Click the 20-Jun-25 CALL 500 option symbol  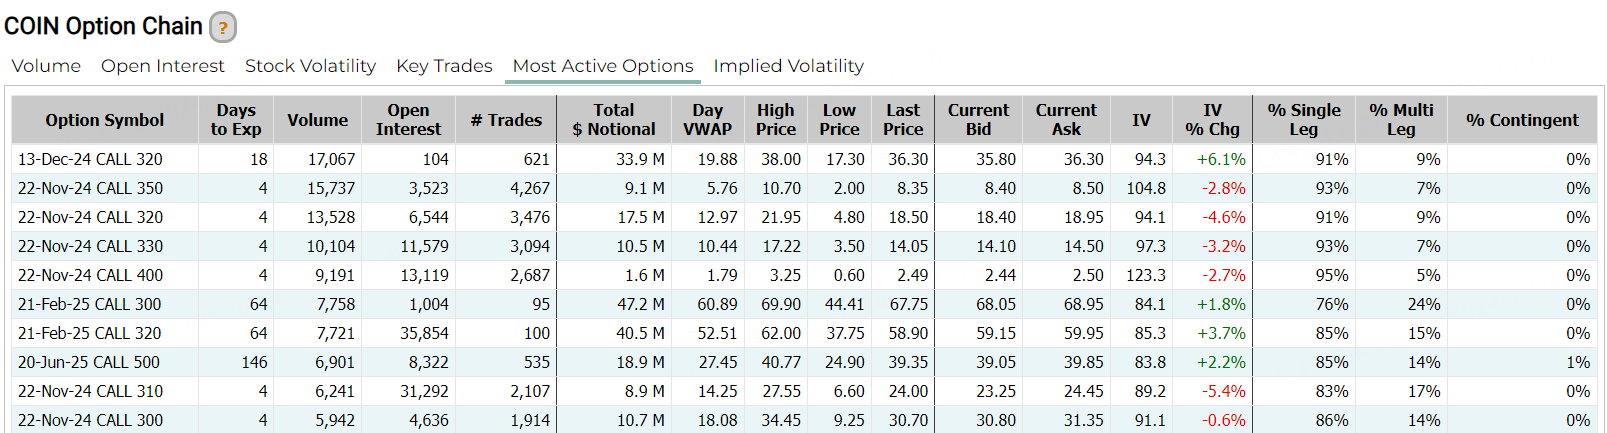point(88,362)
